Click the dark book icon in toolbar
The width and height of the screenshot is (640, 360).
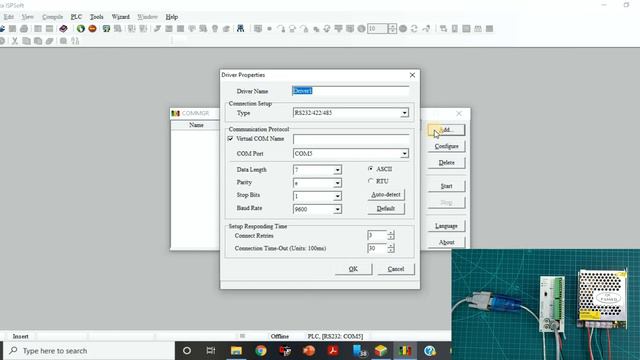coord(63,29)
